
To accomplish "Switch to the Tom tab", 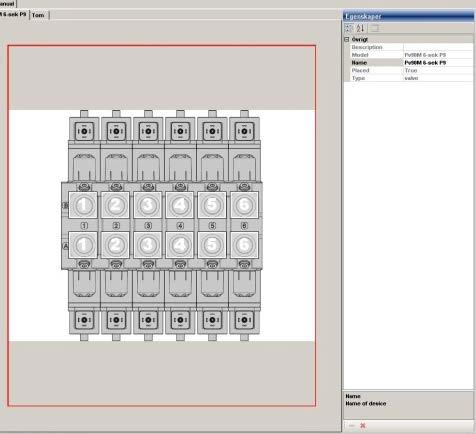I will coord(39,15).
